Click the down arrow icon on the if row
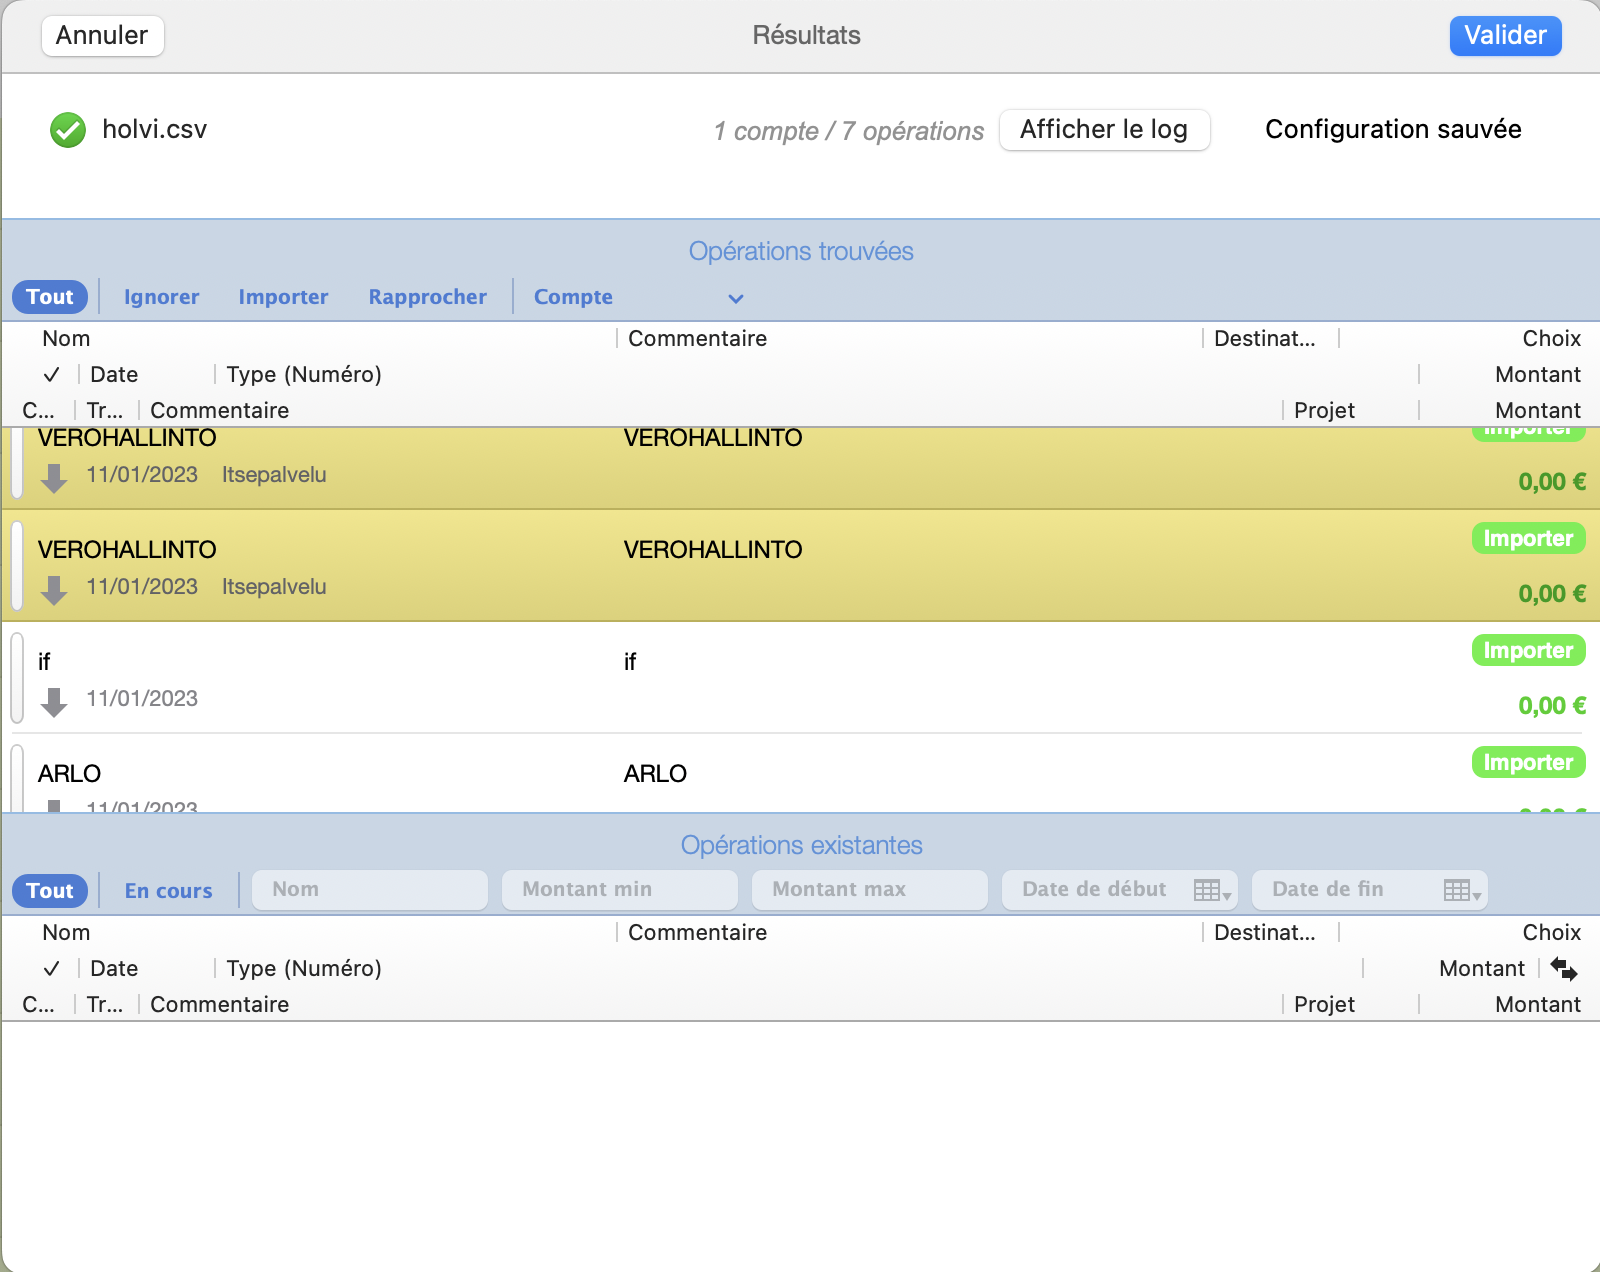This screenshot has height=1272, width=1600. tap(54, 702)
